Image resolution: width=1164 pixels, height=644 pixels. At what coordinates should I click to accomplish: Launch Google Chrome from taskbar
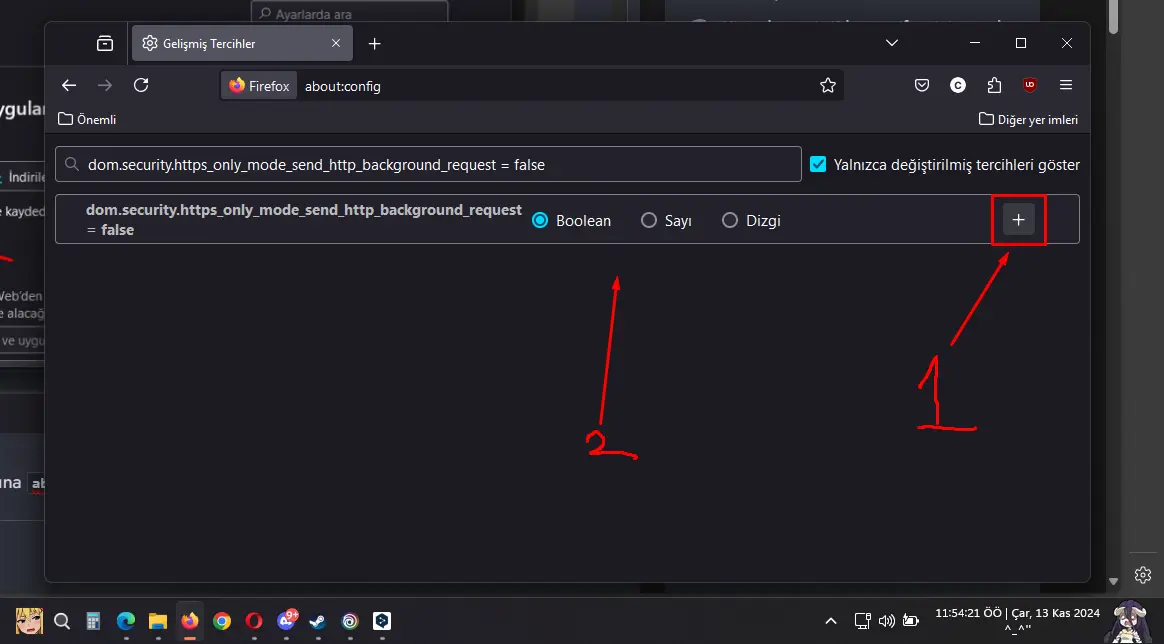(x=222, y=621)
